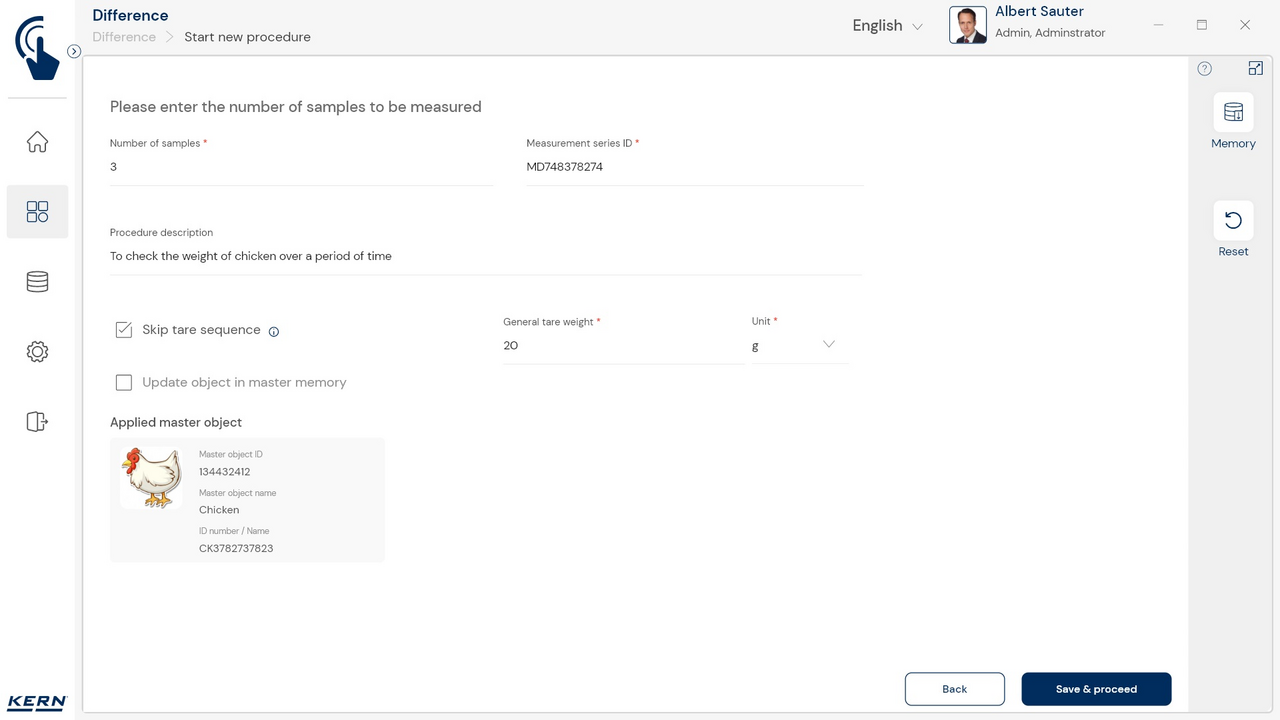Click the expand view icon beside help
The height and width of the screenshot is (720, 1280).
1256,69
